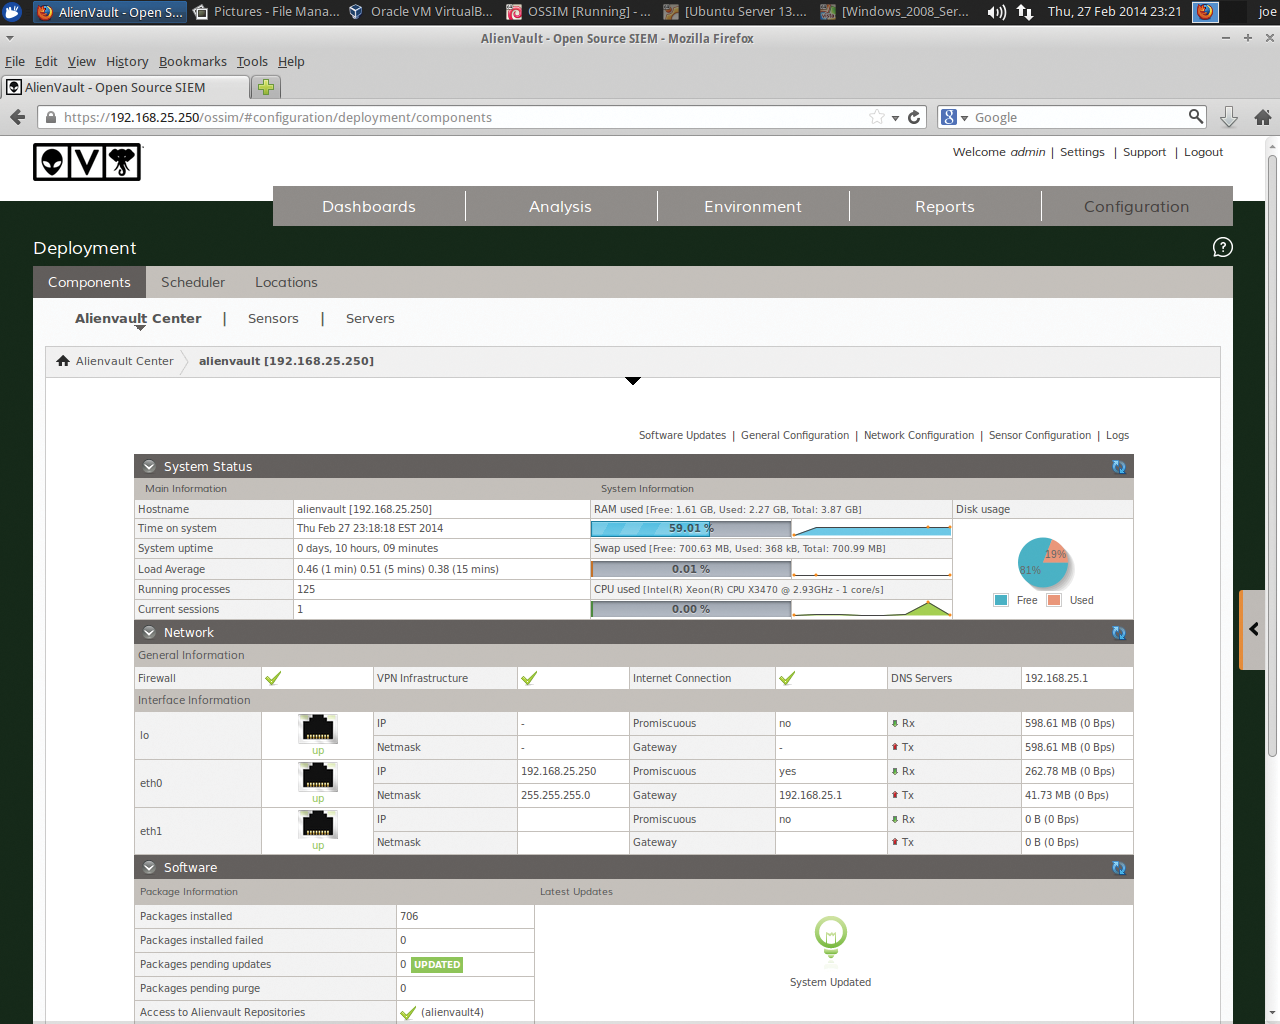Select the Components tab

pos(89,282)
